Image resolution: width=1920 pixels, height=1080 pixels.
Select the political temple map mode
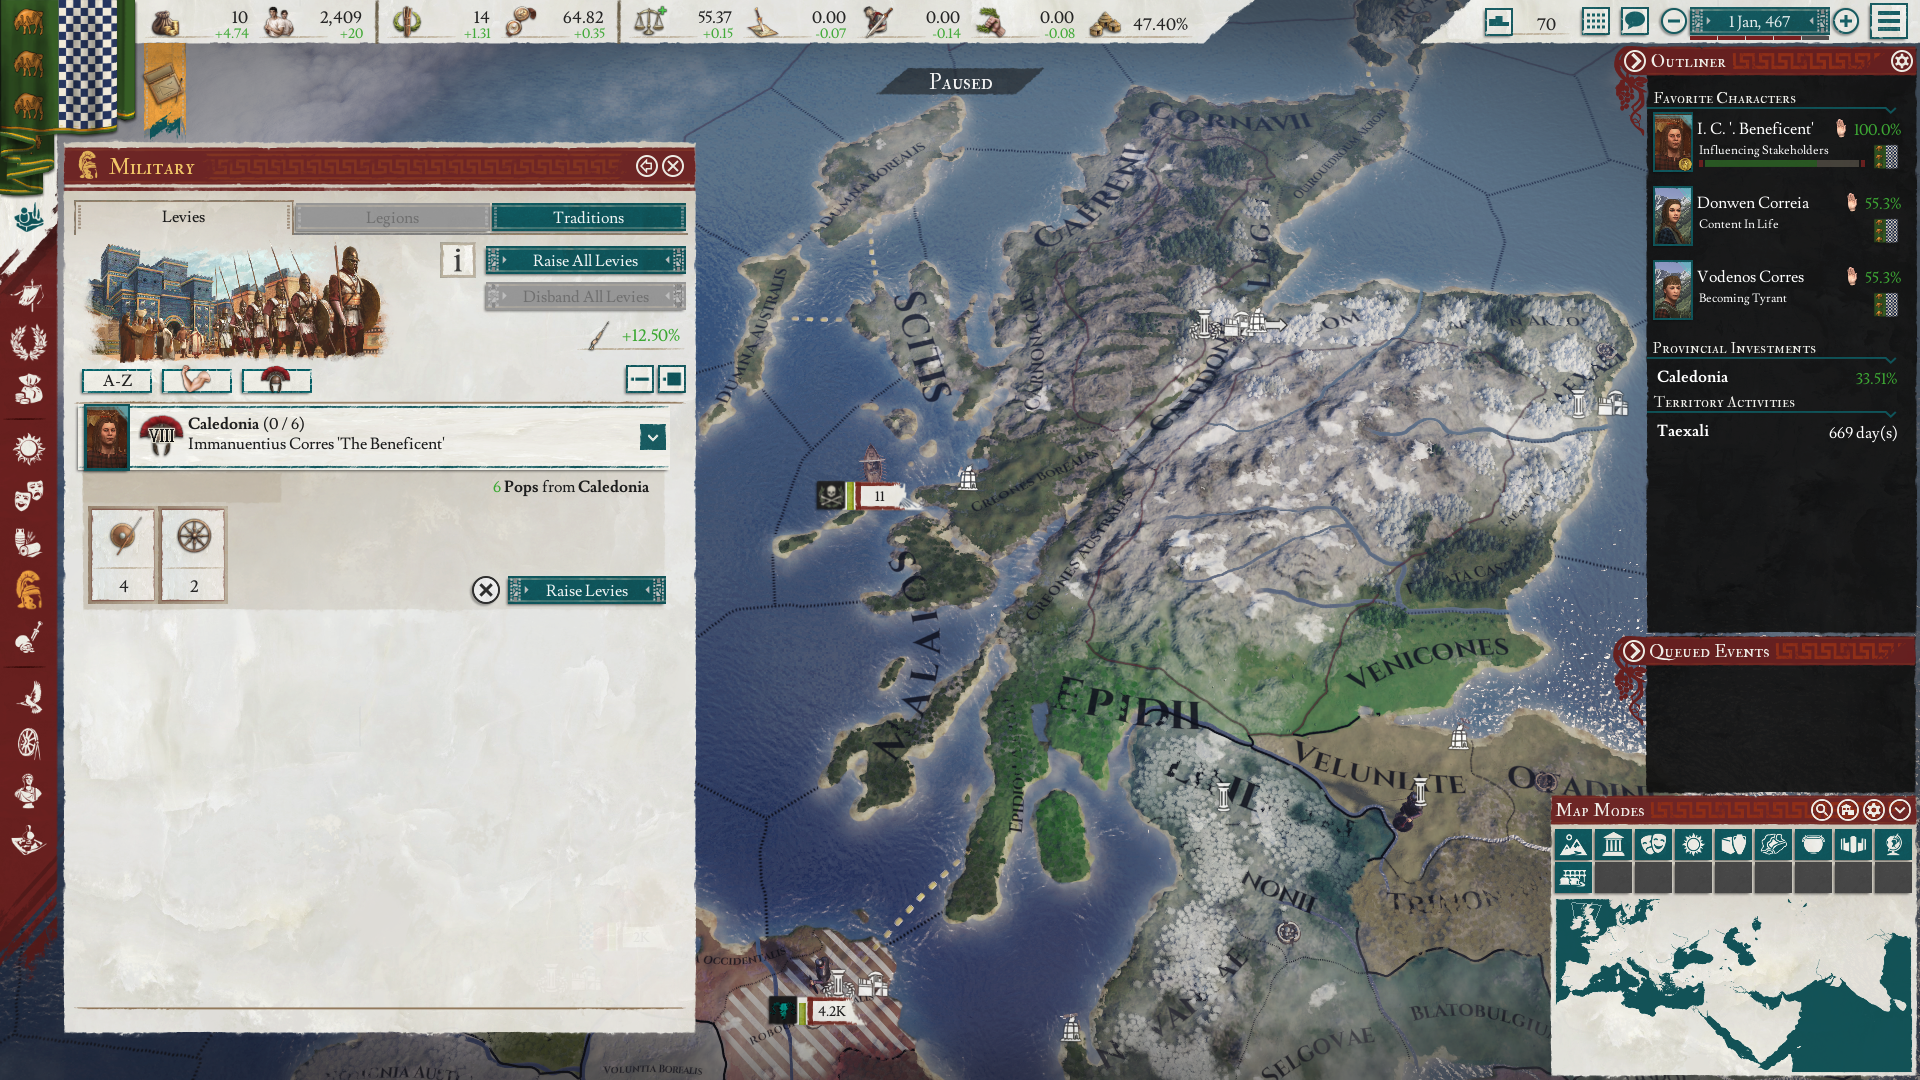pos(1613,845)
